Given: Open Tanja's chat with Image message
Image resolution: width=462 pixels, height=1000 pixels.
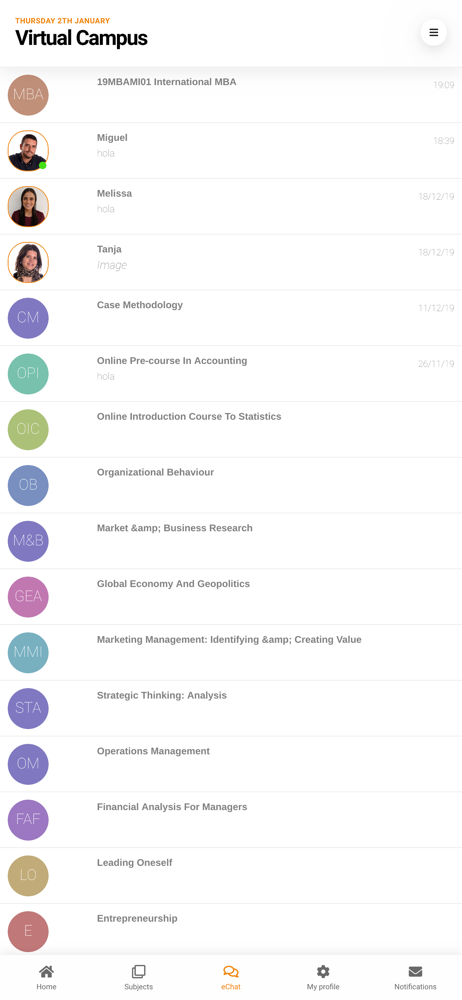Looking at the screenshot, I should (x=231, y=262).
